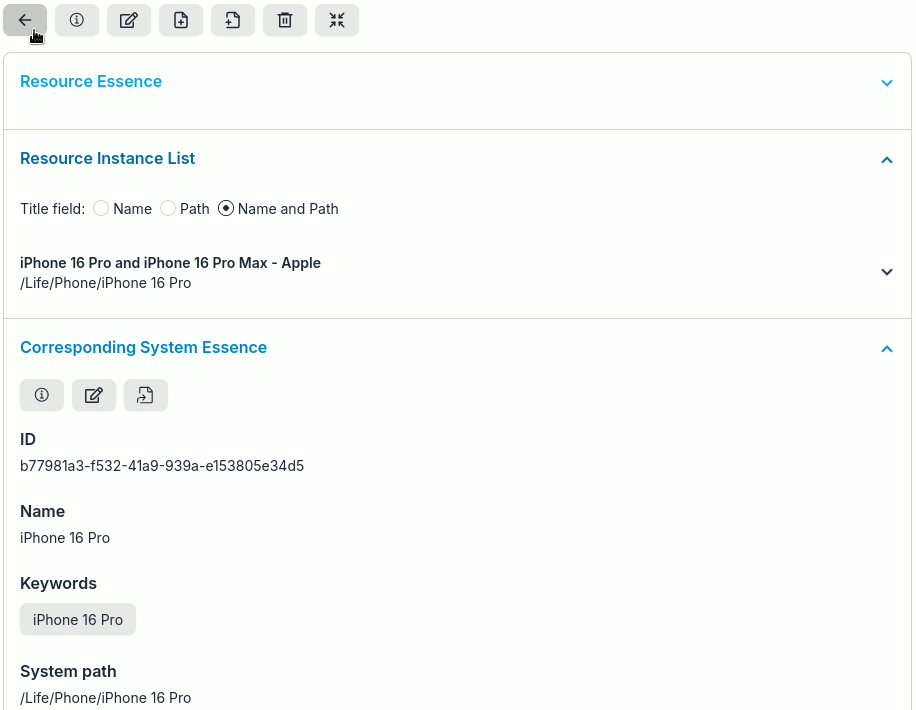Select the Name and Path radio option
This screenshot has height=710, width=916.
click(225, 209)
